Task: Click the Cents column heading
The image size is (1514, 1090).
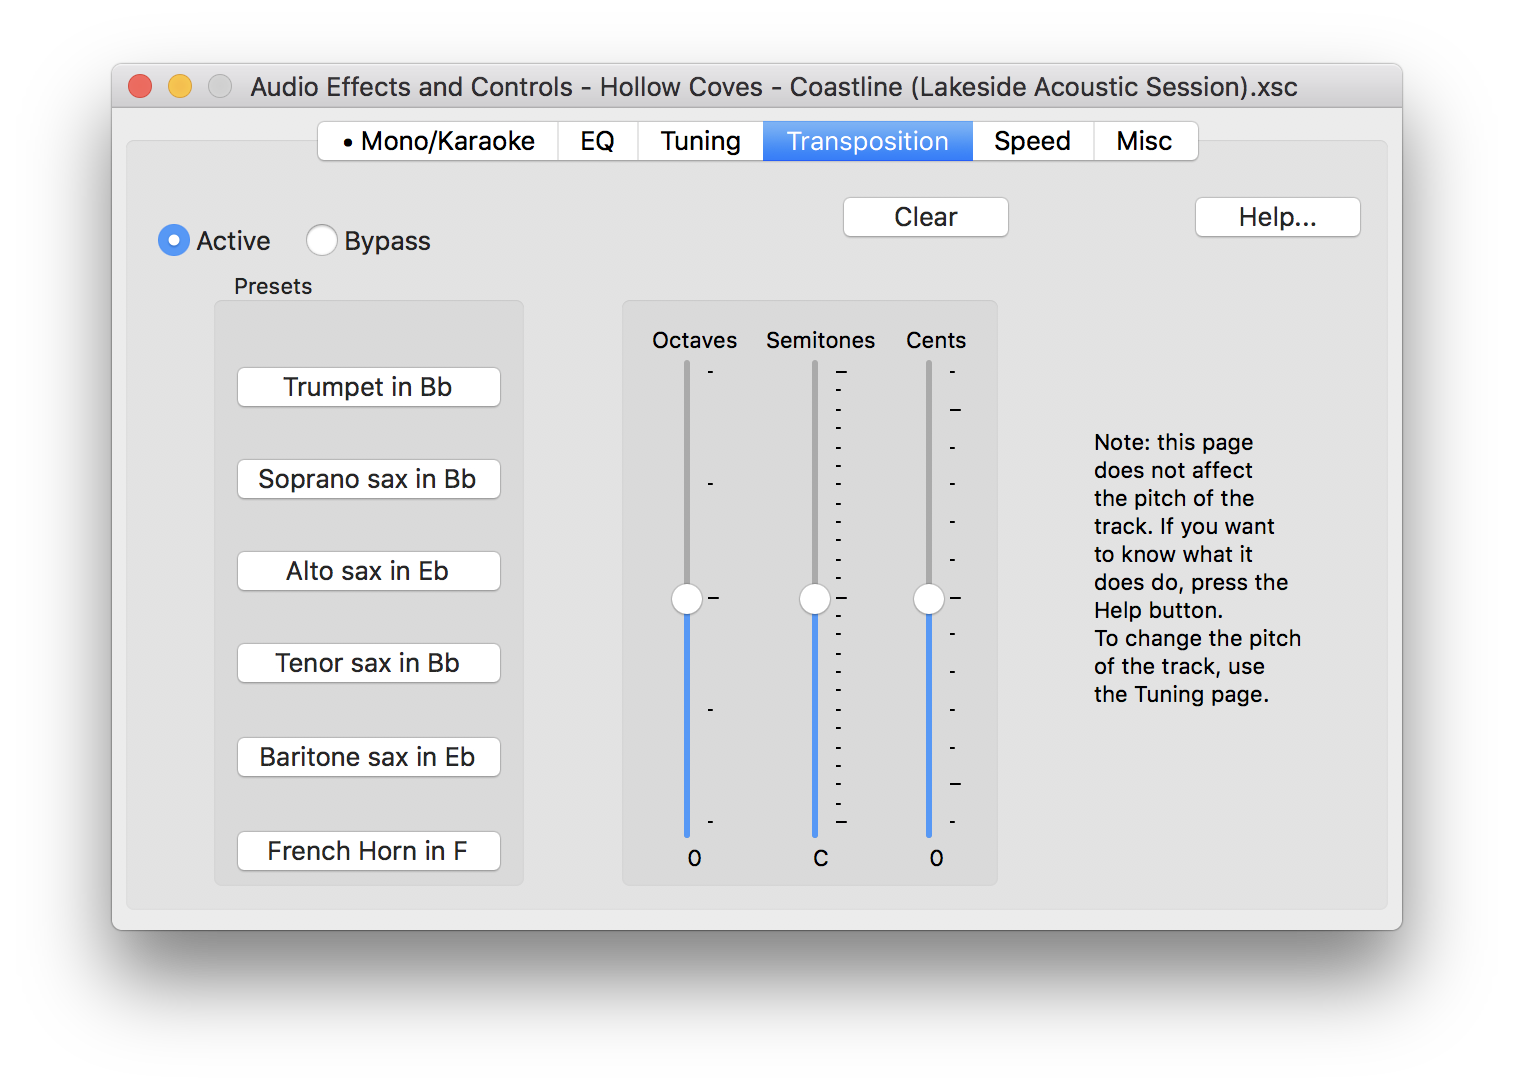Action: [936, 340]
